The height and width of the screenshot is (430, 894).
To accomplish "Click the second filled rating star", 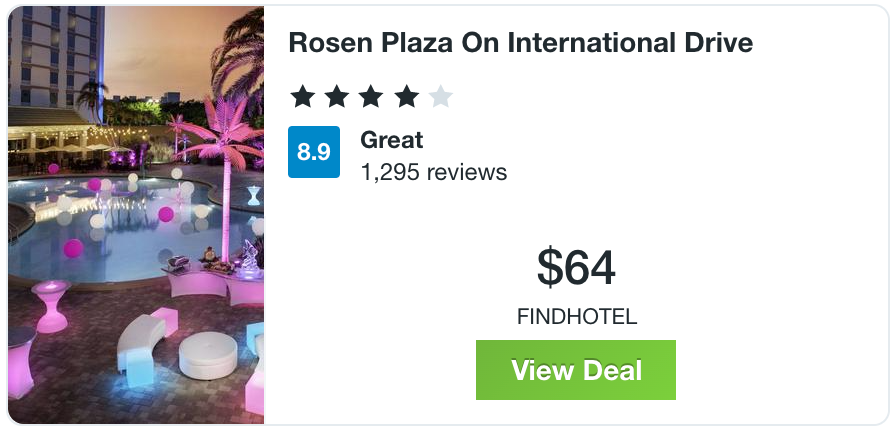I will pyautogui.click(x=337, y=97).
